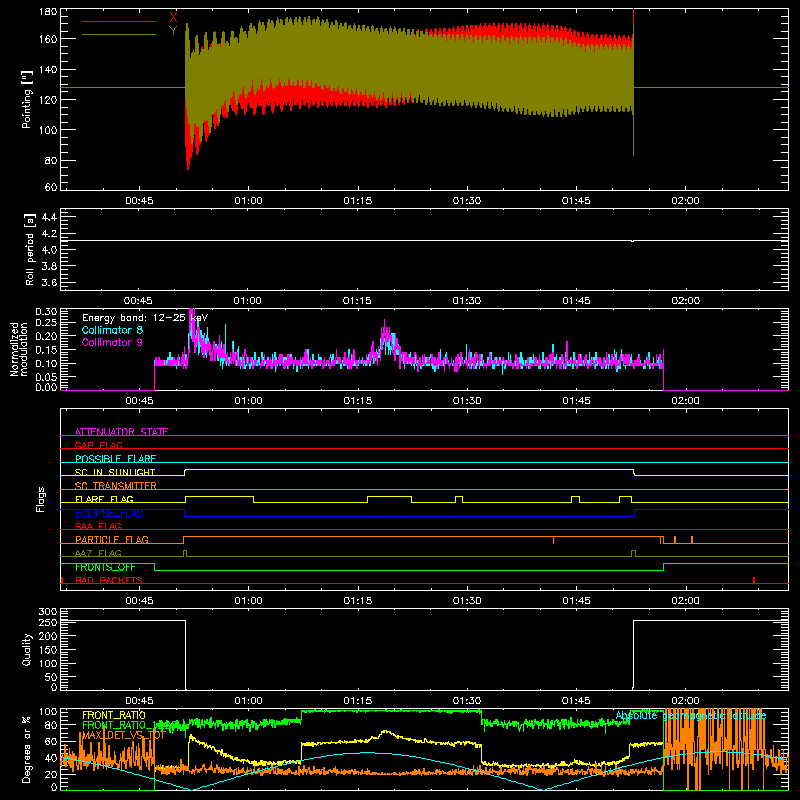This screenshot has height=800, width=800.
Task: Click the 180 tick value on Pointing axis
Action: pos(48,12)
